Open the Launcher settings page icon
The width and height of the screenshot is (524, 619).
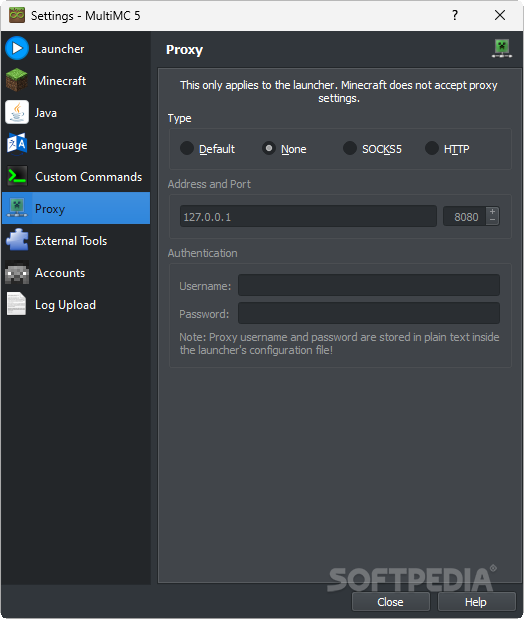click(x=17, y=48)
